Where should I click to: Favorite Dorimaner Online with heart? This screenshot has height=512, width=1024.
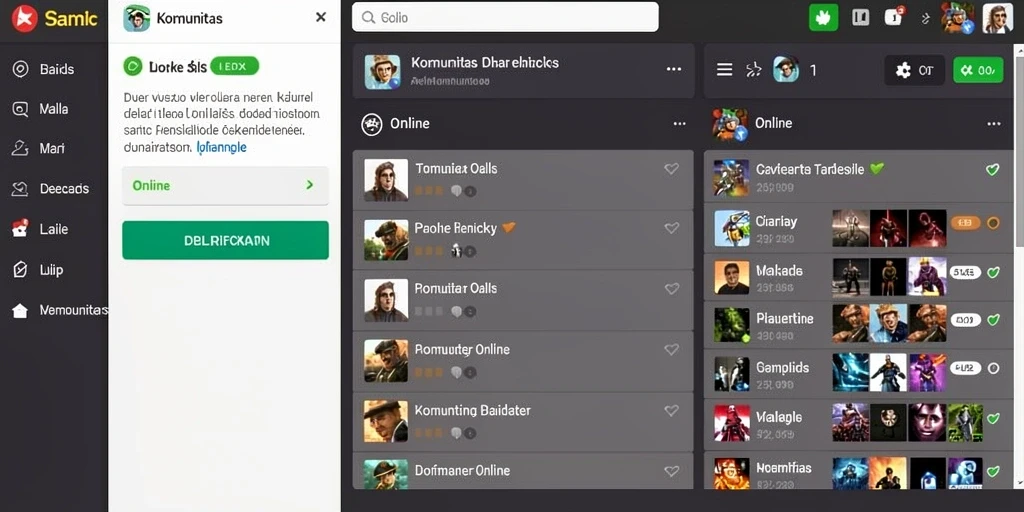[x=671, y=470]
